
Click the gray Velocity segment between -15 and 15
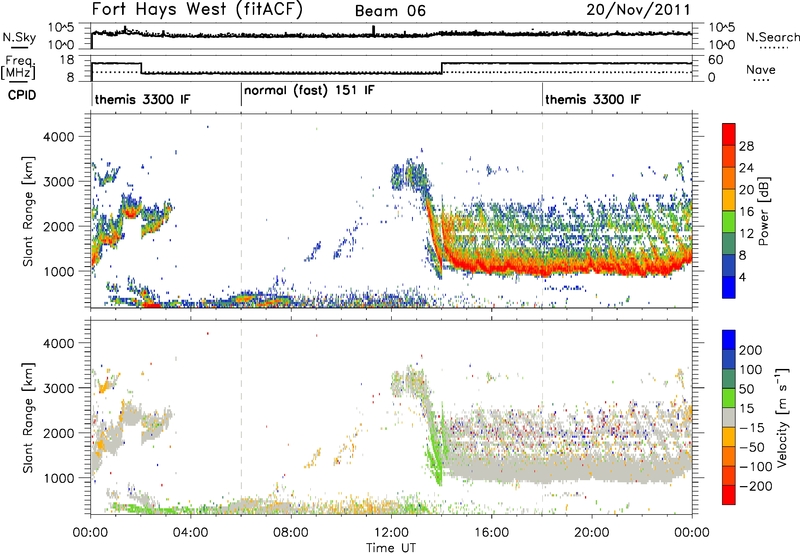[x=729, y=417]
